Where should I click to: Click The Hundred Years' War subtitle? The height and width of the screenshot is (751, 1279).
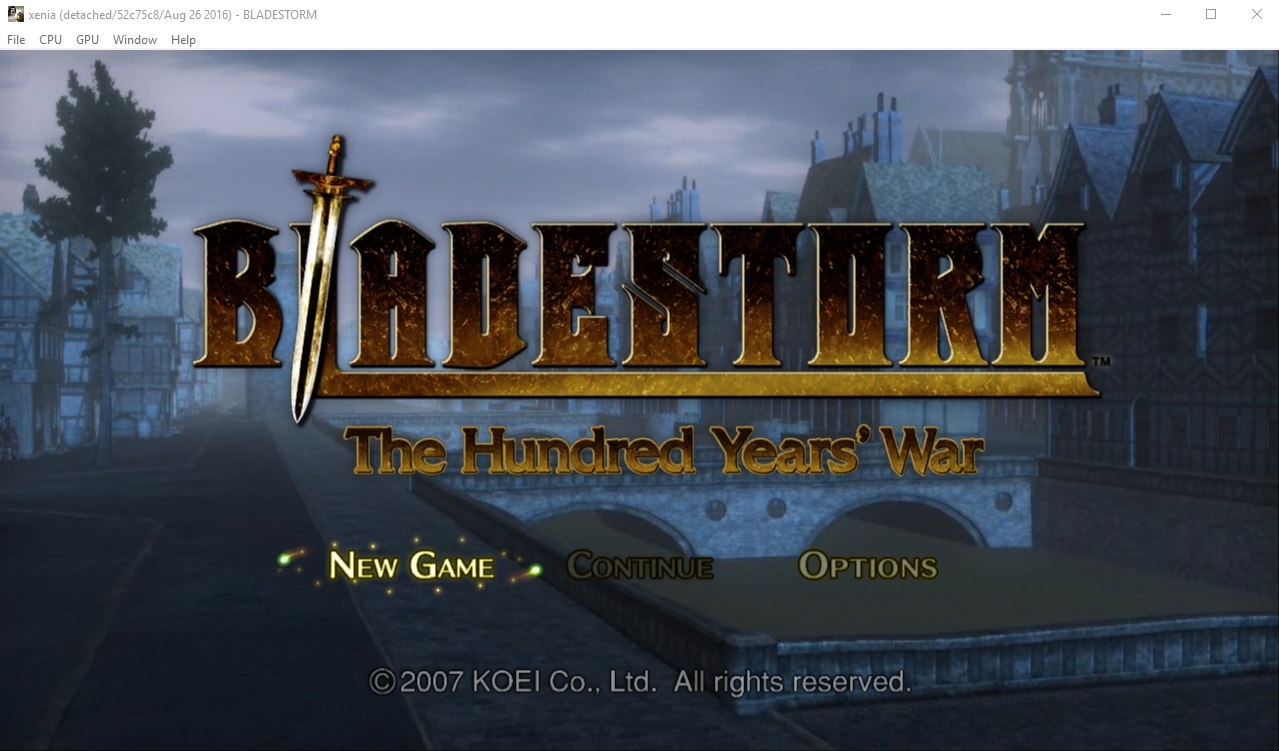pyautogui.click(x=663, y=451)
